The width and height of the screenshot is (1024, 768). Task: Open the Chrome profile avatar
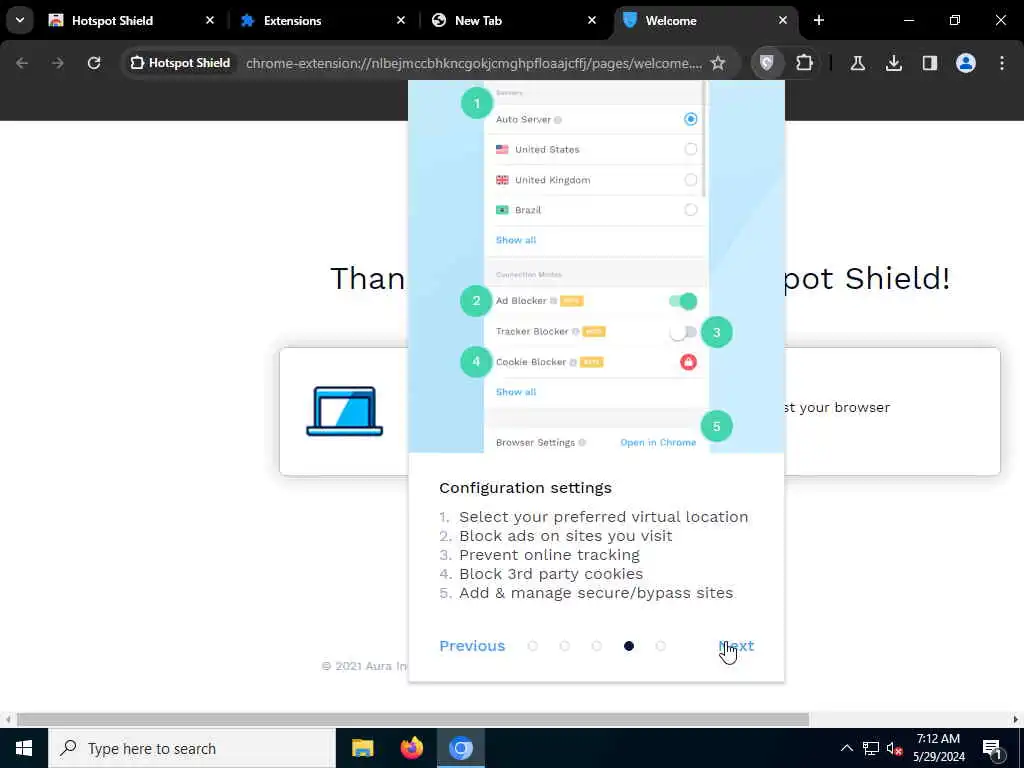(x=965, y=63)
